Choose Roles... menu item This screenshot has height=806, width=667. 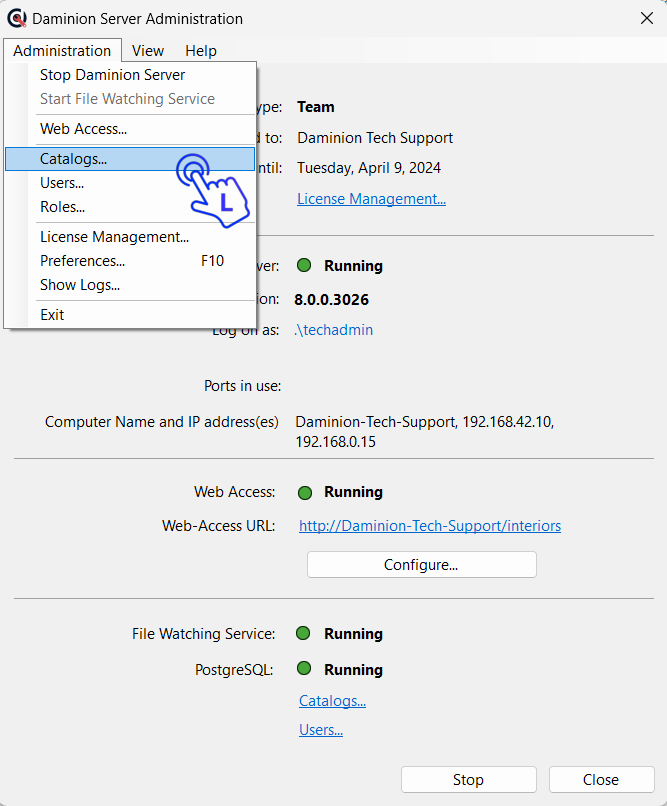coord(62,207)
